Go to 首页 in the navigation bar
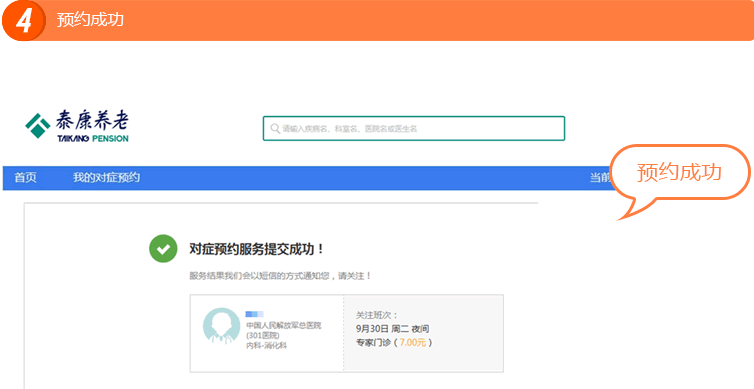The width and height of the screenshot is (754, 389). (25, 178)
